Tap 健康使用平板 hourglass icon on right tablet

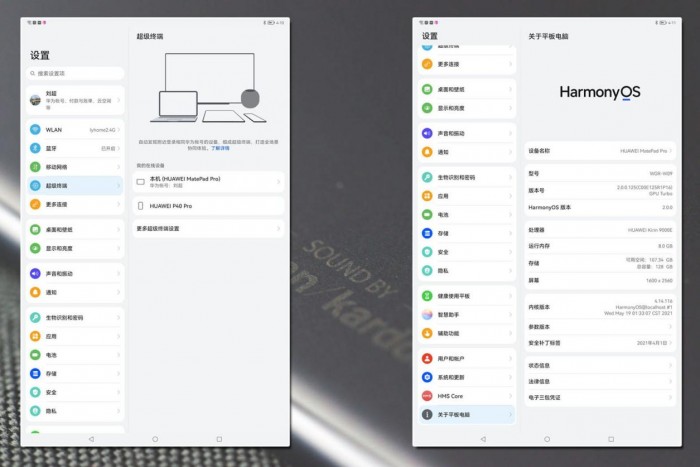coord(427,296)
